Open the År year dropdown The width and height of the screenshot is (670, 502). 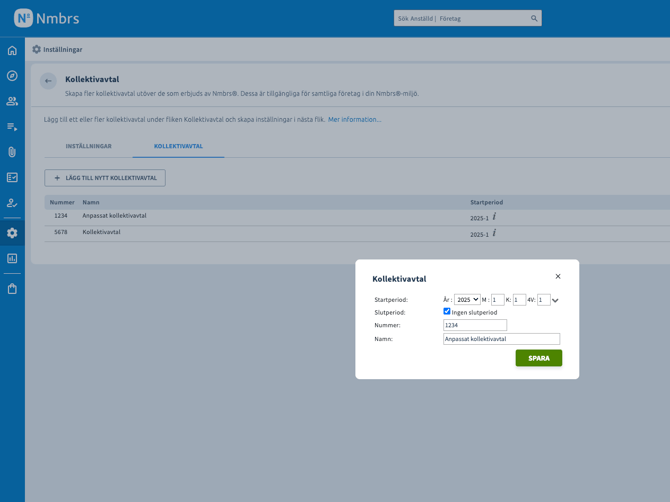click(x=467, y=300)
